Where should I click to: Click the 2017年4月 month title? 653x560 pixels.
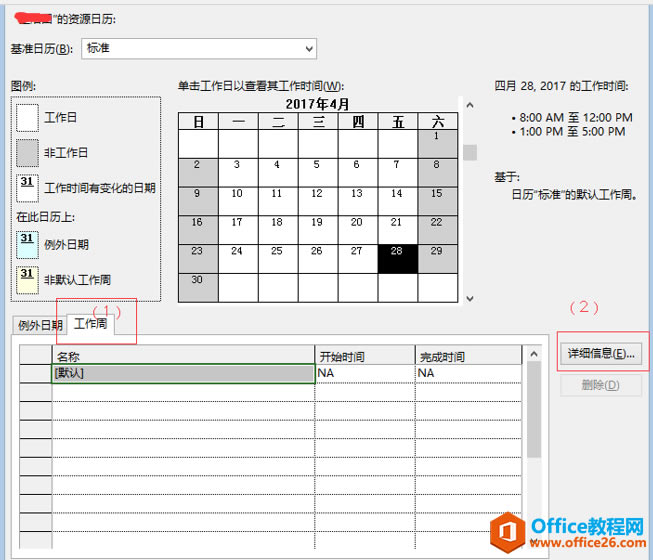pyautogui.click(x=317, y=104)
